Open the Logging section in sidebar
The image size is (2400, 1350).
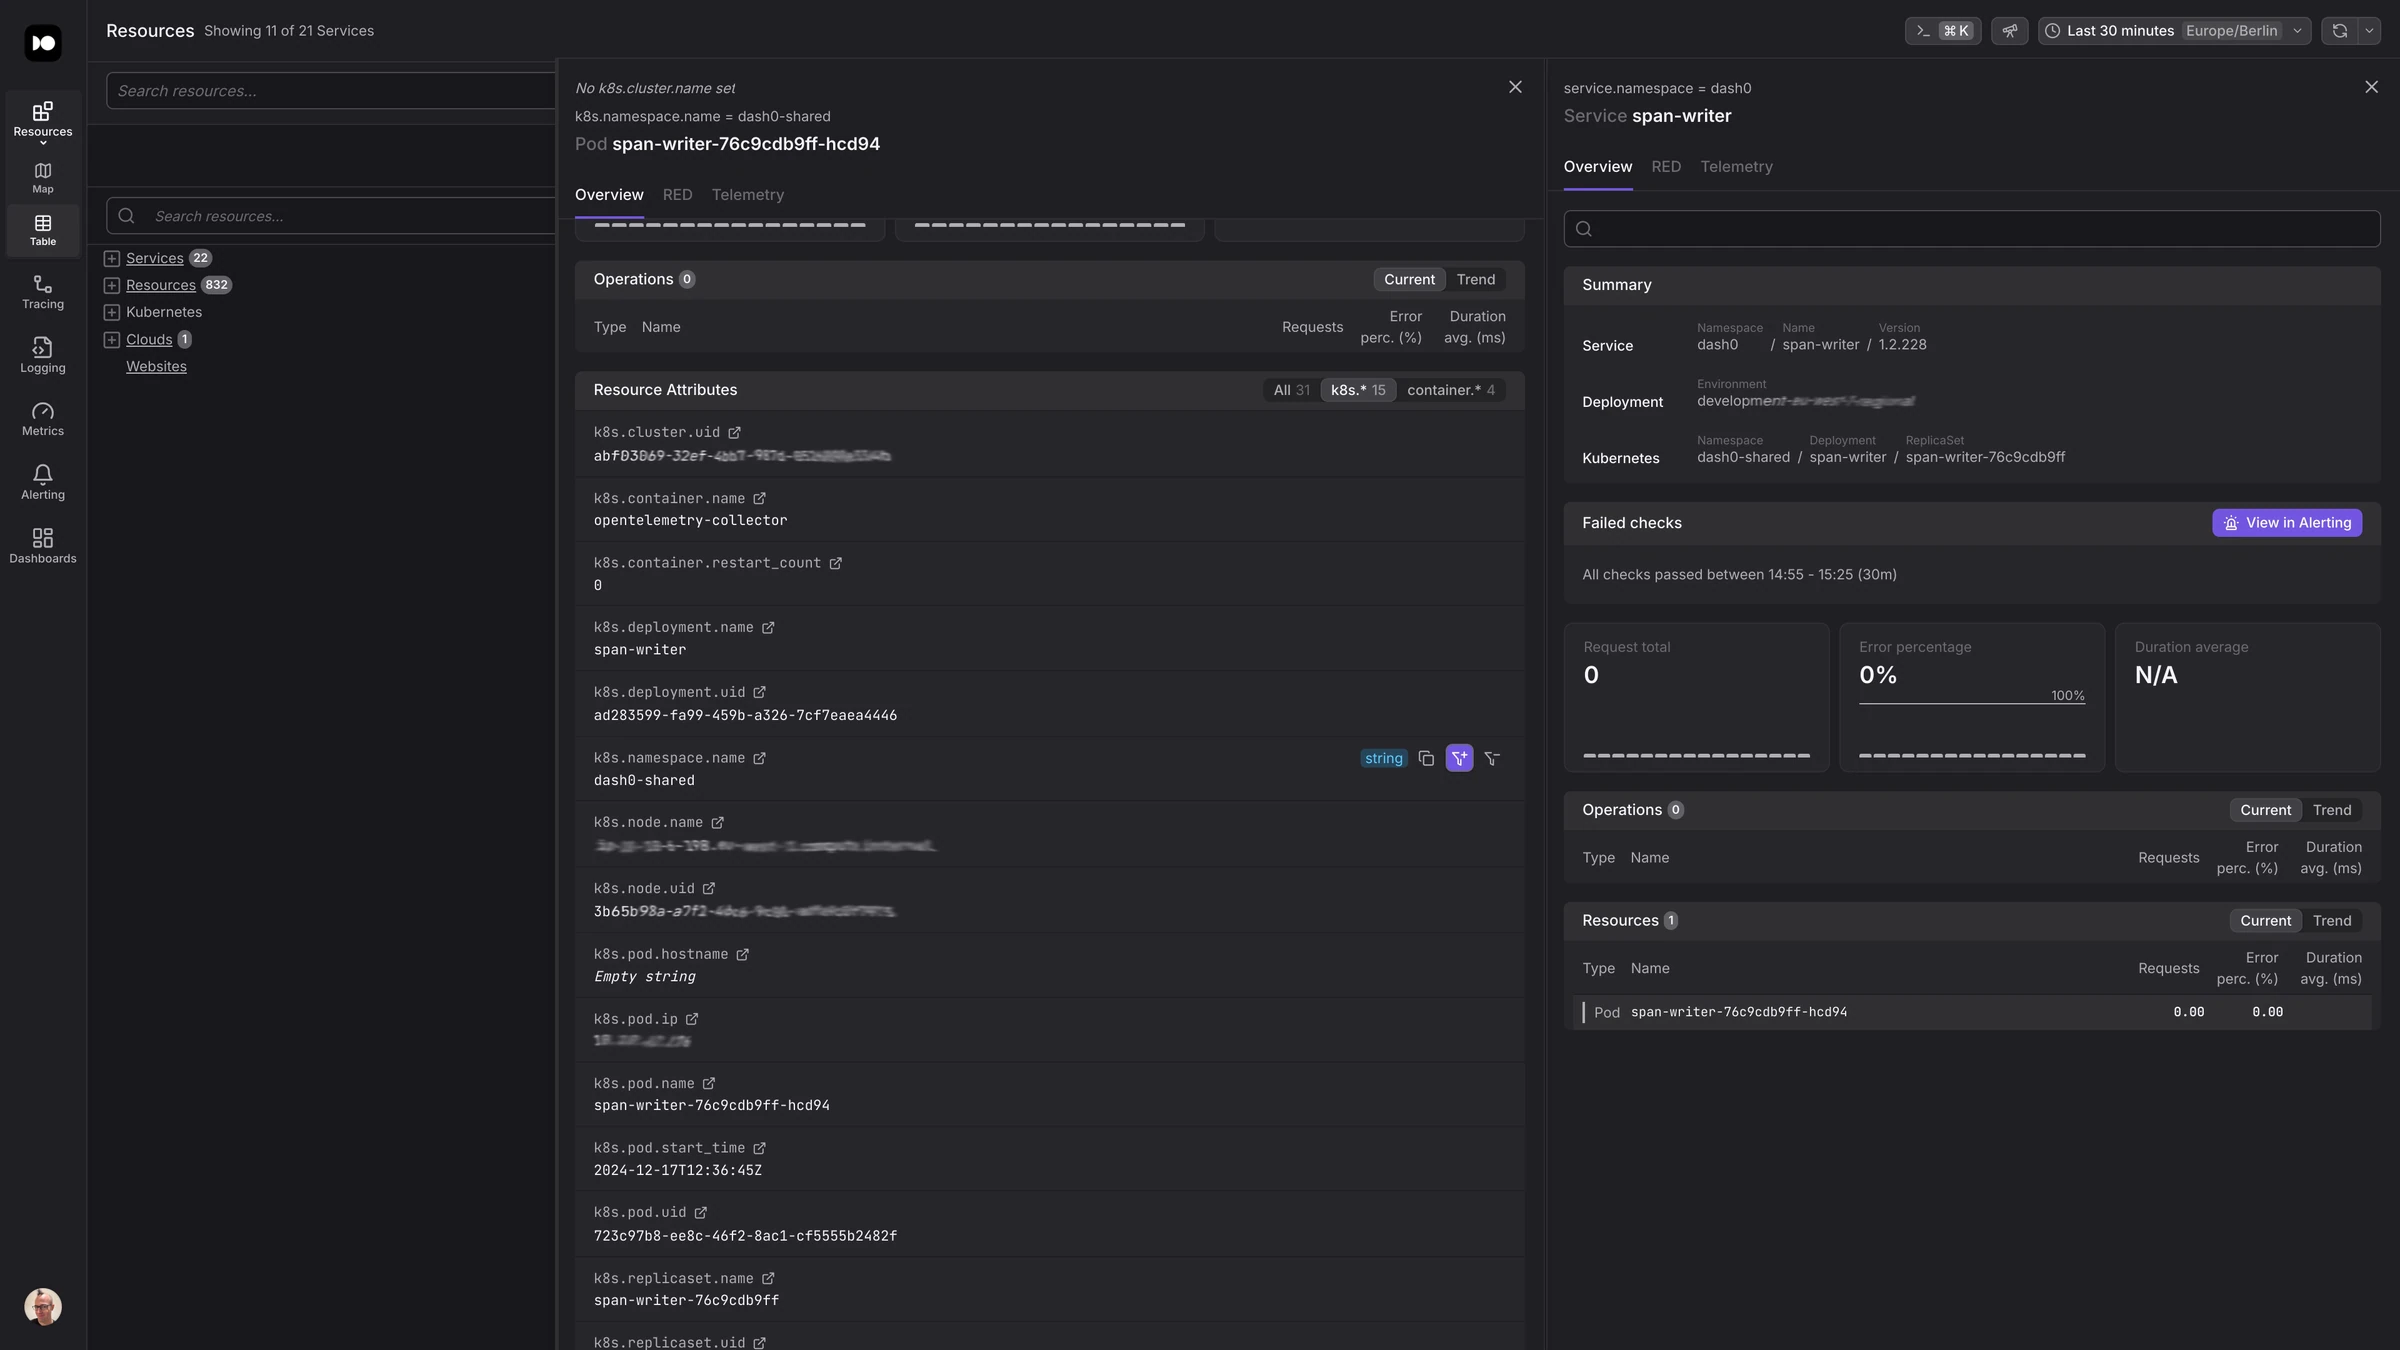click(x=42, y=356)
